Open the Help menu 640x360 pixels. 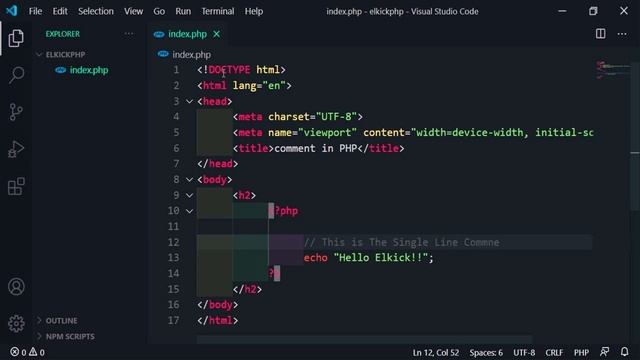253,11
